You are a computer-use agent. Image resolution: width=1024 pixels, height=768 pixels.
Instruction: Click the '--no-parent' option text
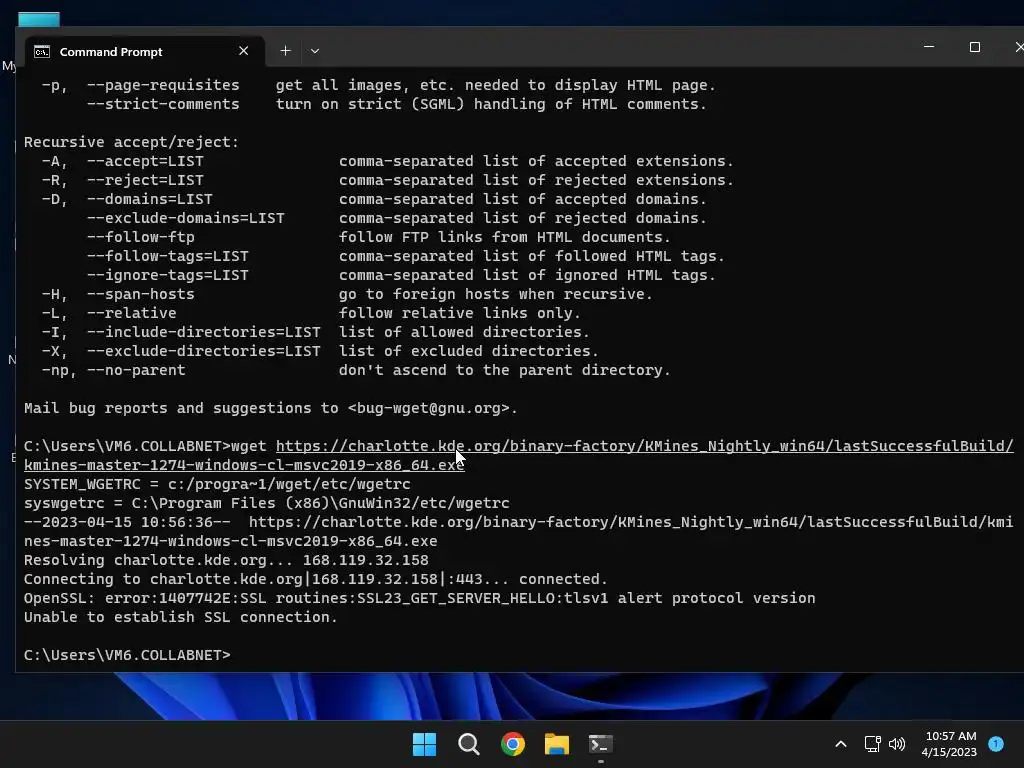(136, 370)
